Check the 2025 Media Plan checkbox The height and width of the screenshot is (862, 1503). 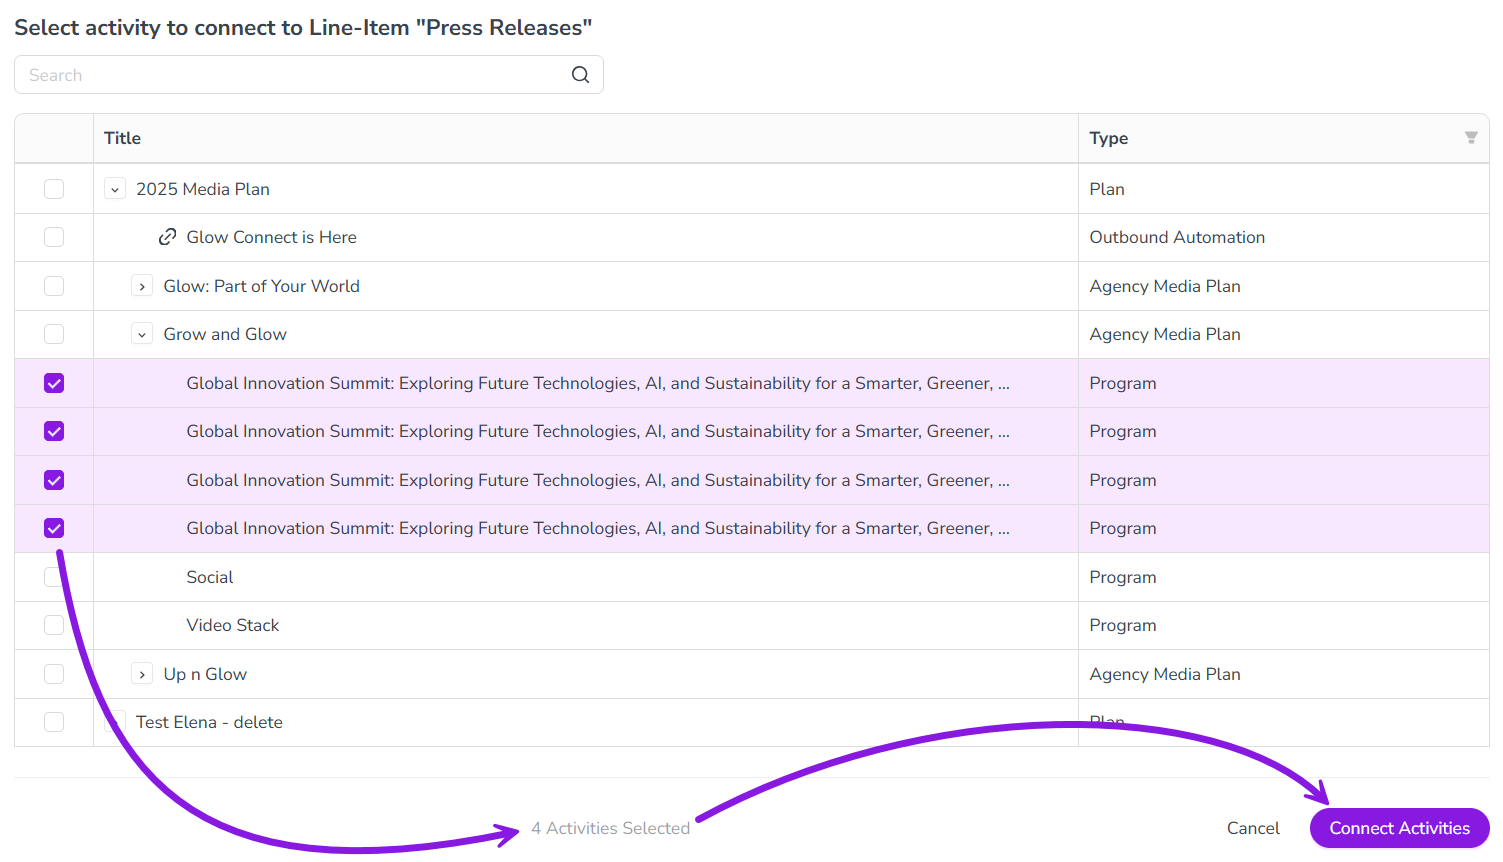tap(54, 189)
